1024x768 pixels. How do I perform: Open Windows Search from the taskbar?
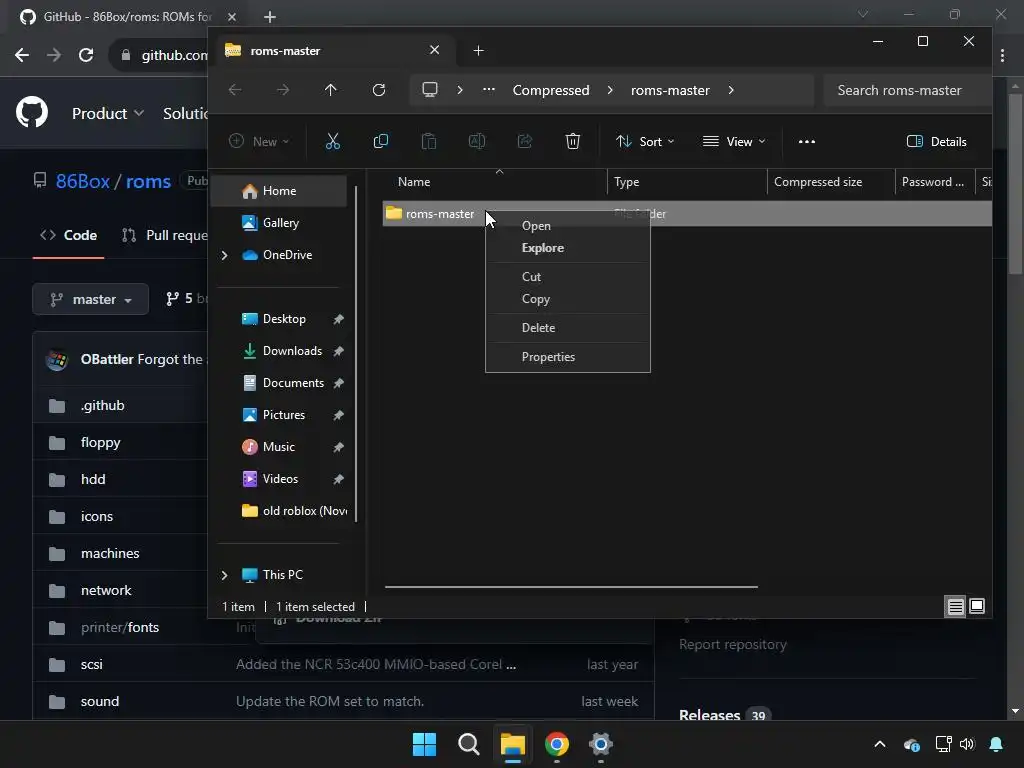(468, 744)
